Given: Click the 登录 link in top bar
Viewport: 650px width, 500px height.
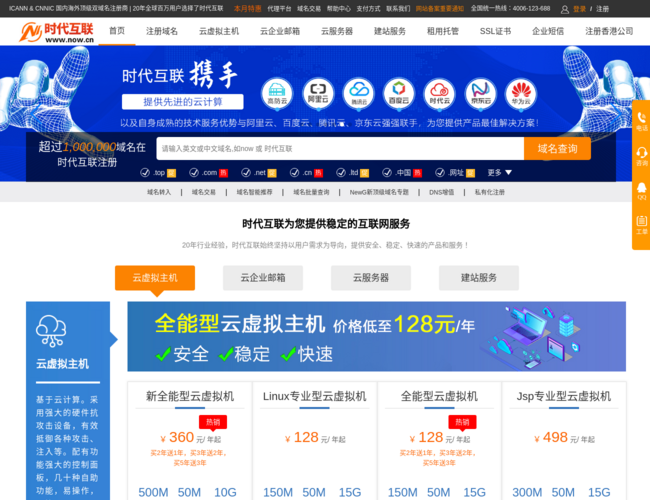Looking at the screenshot, I should [x=579, y=9].
